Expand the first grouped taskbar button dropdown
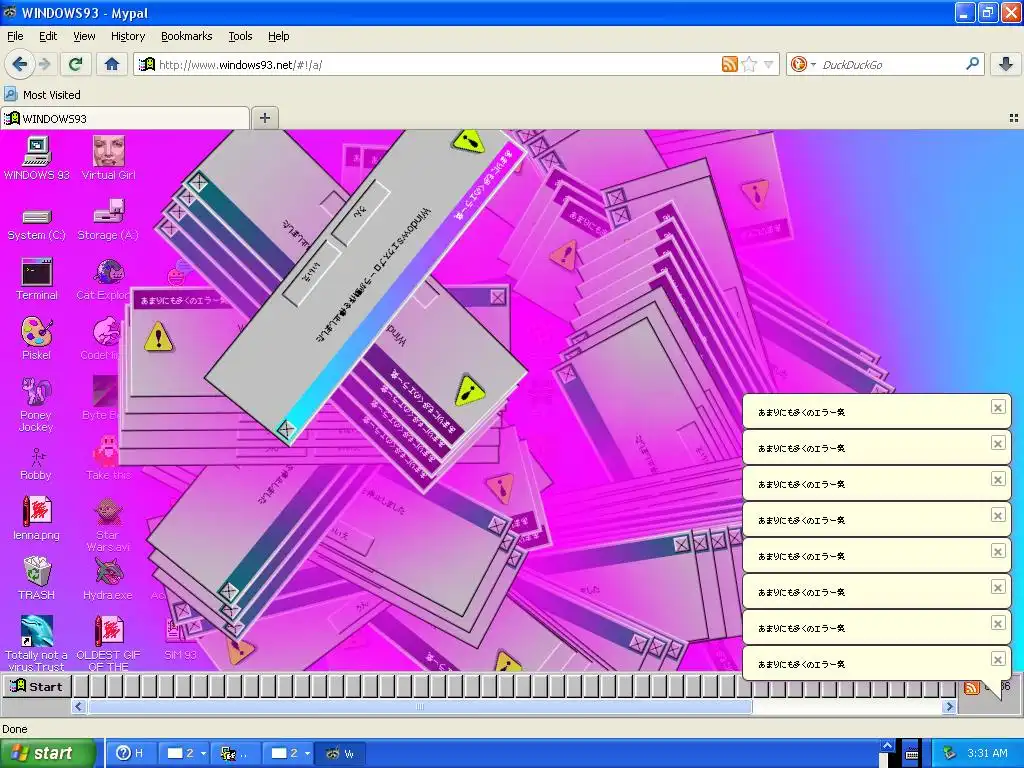 coord(203,754)
